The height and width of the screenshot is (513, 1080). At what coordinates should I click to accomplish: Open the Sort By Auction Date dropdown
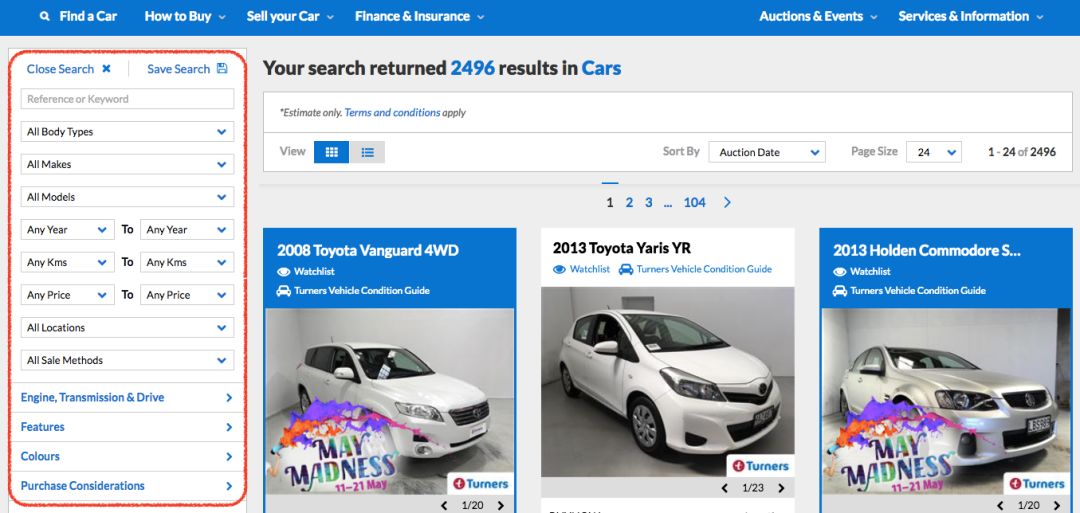(767, 152)
